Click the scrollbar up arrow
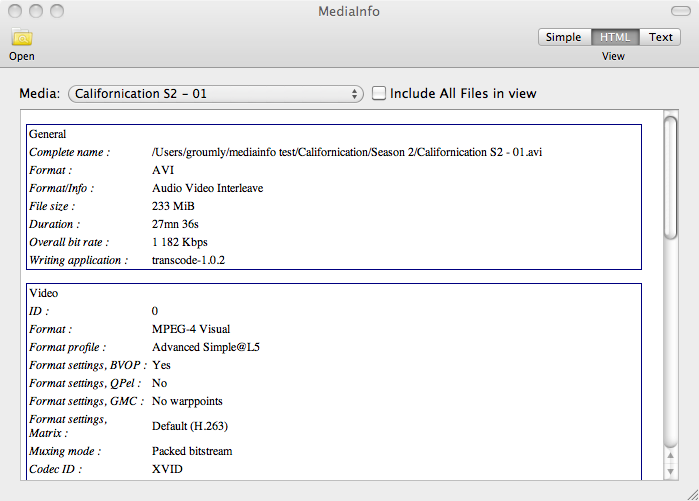 pos(670,456)
